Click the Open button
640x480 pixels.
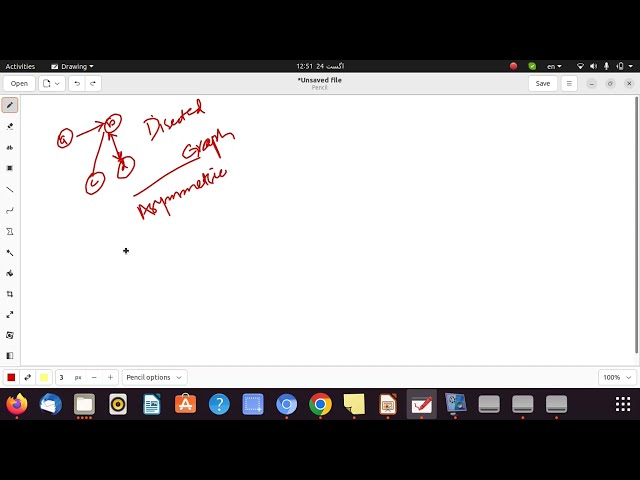point(19,83)
